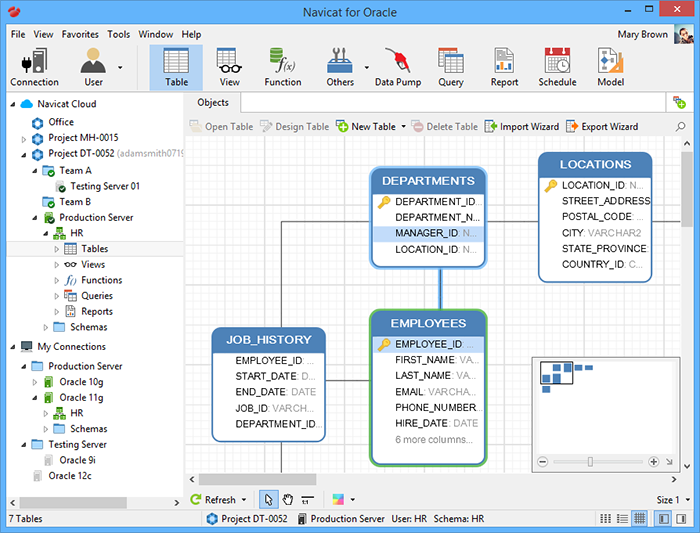This screenshot has height=533, width=700.
Task: Click the Refresh button
Action: click(213, 500)
